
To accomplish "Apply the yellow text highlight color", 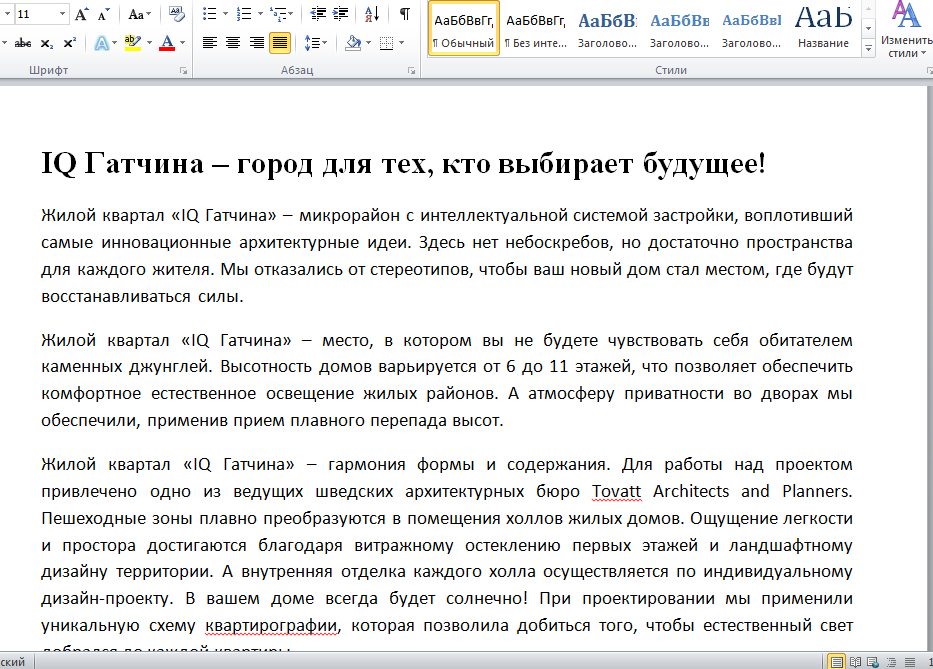I will [133, 43].
